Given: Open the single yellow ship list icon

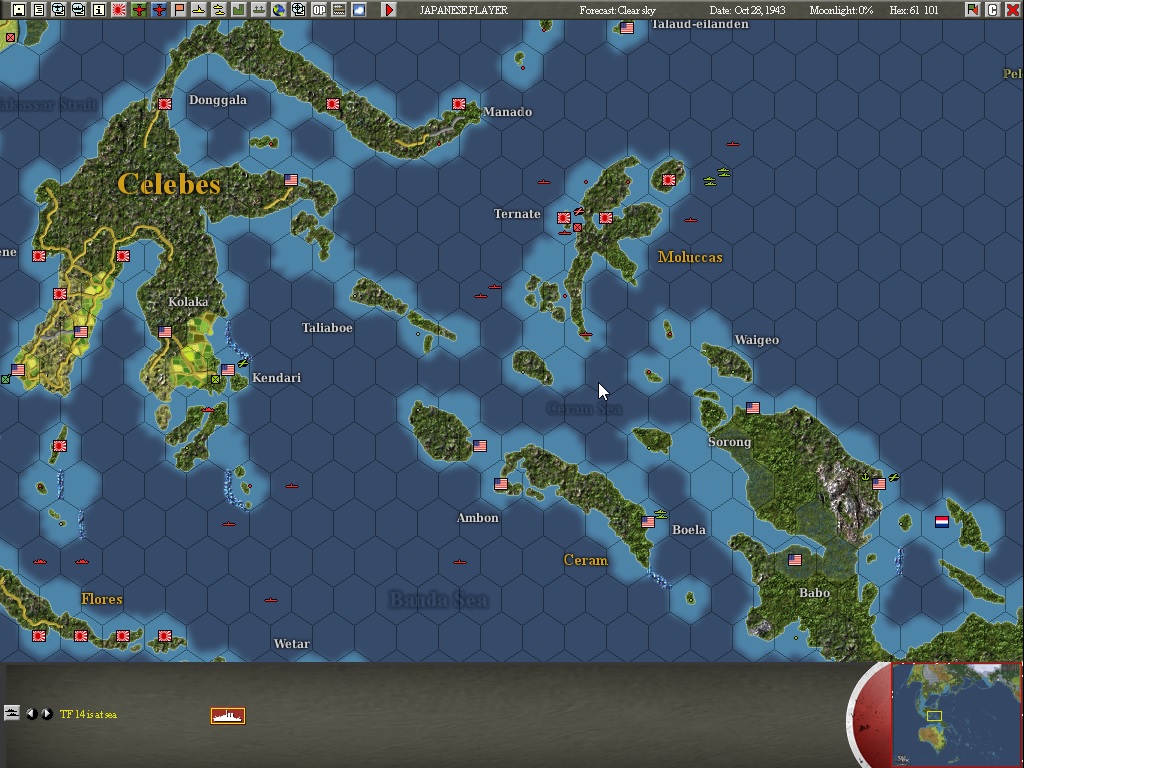Looking at the screenshot, I should pos(198,10).
